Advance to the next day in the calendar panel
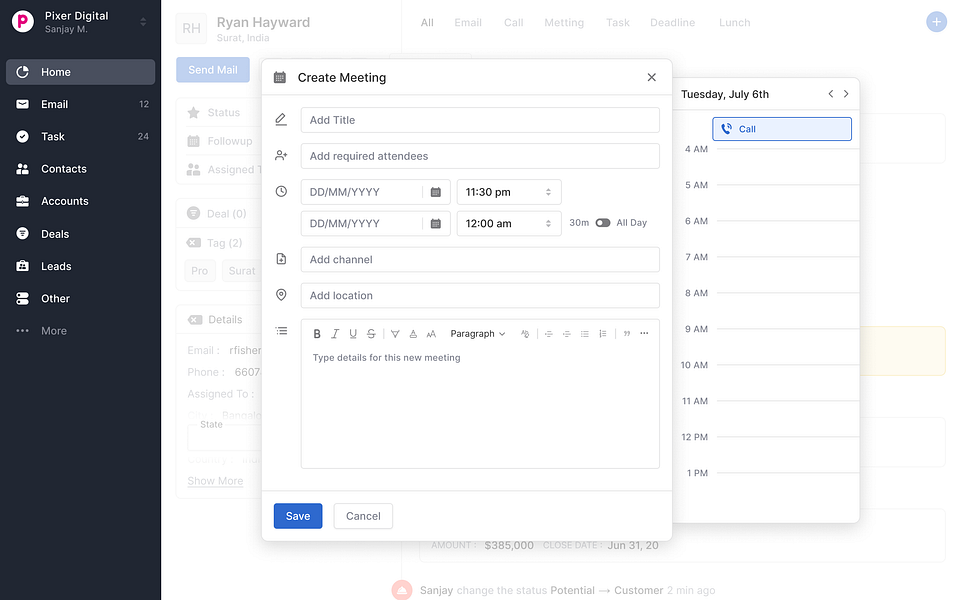 coord(846,93)
